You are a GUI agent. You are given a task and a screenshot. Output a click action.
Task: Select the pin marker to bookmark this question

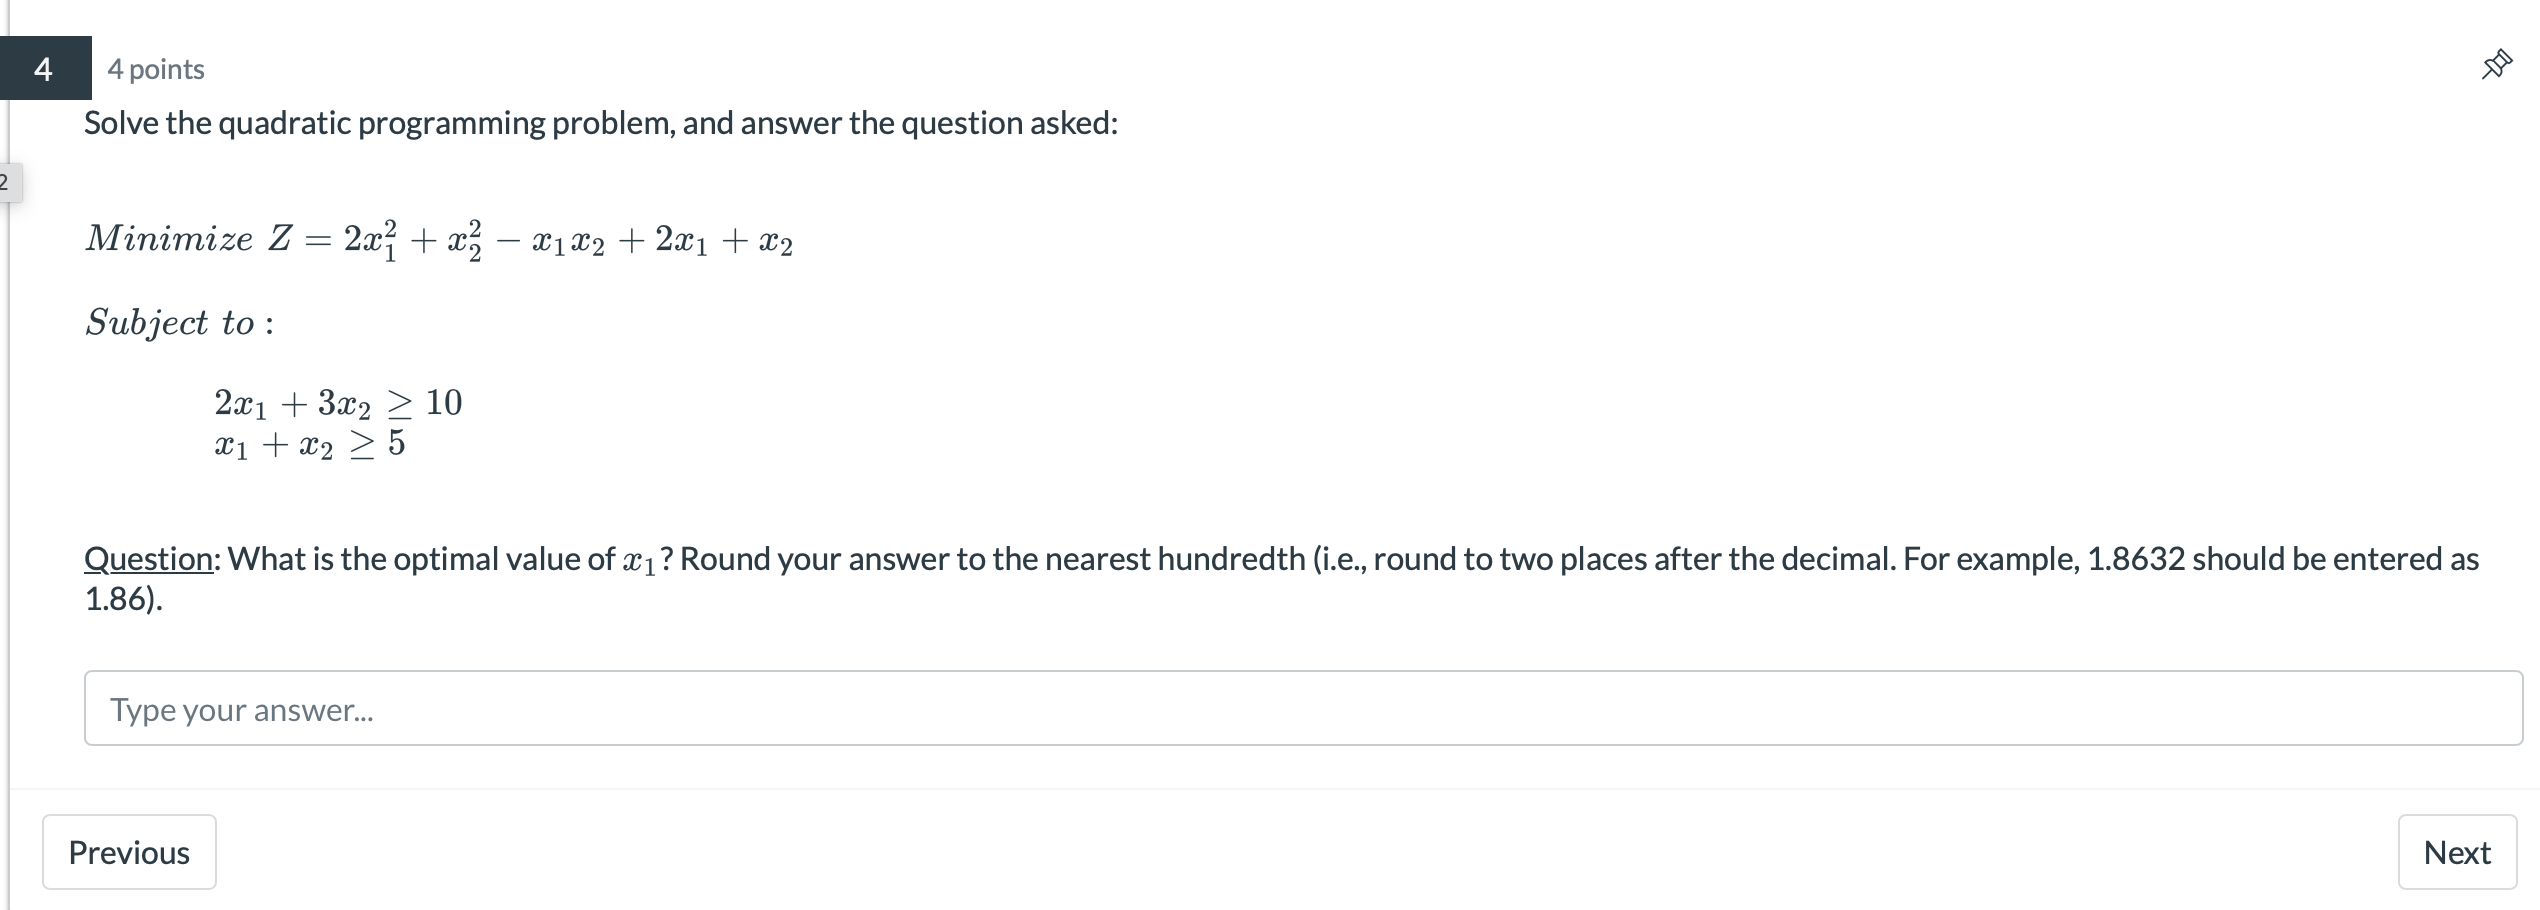[x=2496, y=62]
